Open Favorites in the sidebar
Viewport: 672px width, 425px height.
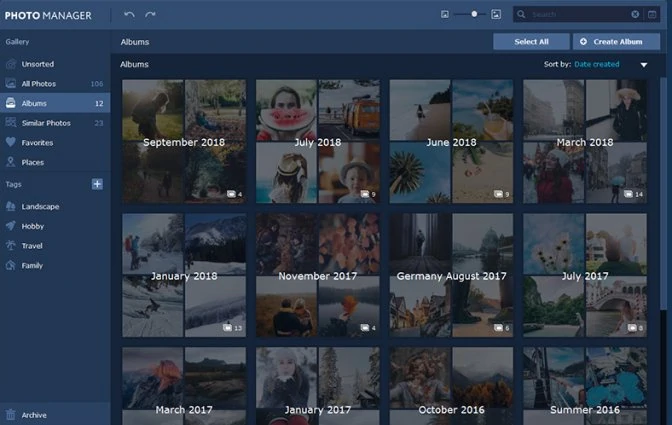click(55, 143)
